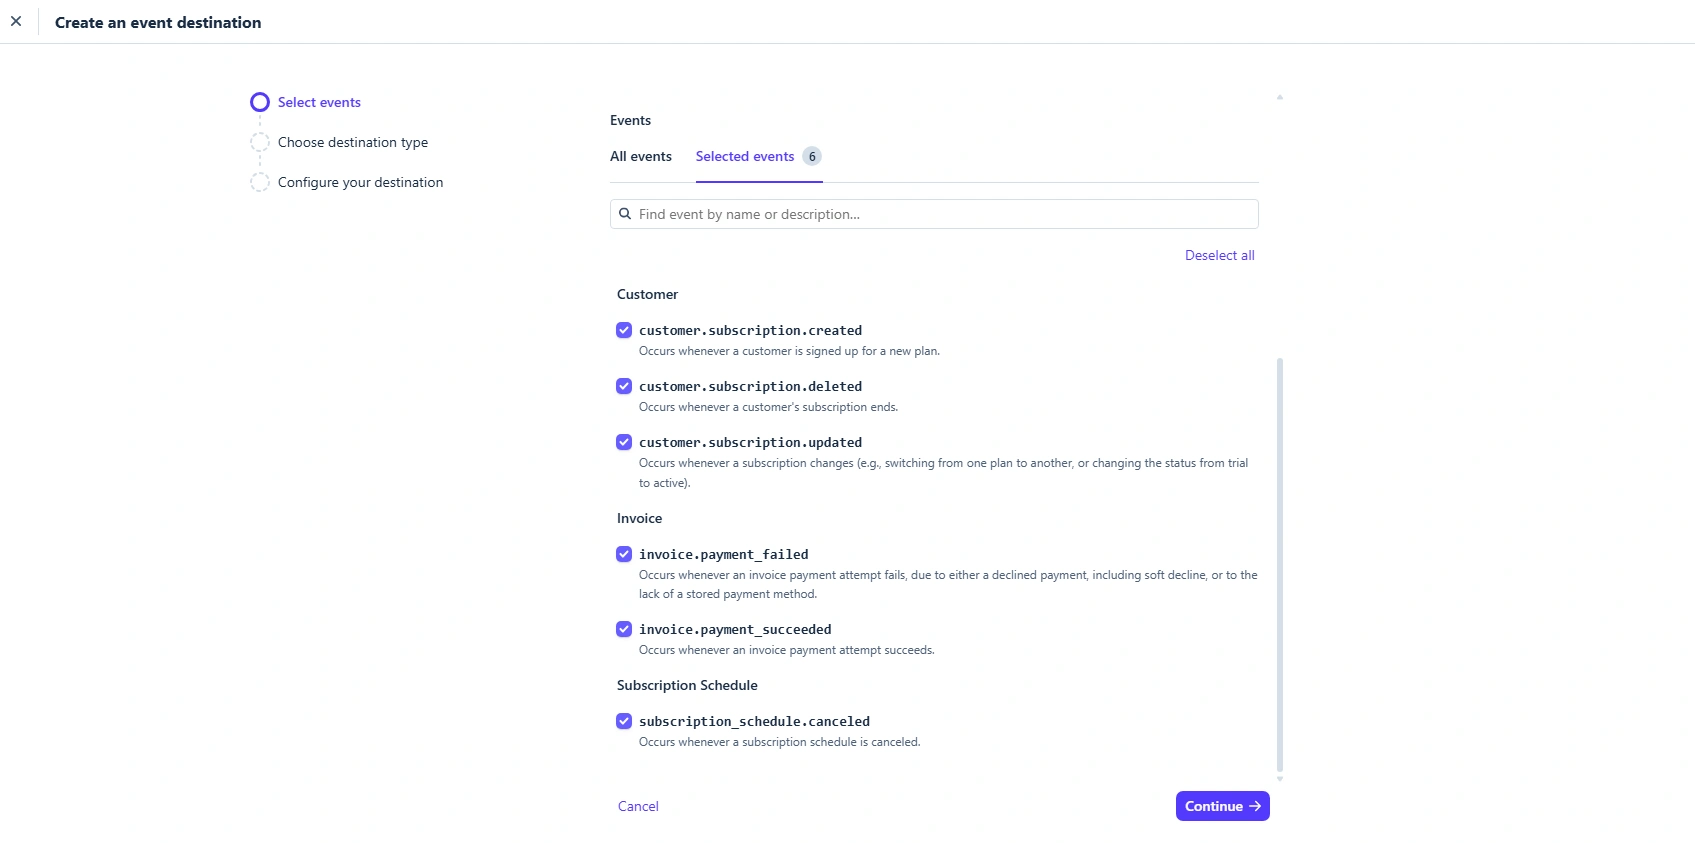
Task: Click the Choose destination type step circle
Action: click(x=260, y=142)
